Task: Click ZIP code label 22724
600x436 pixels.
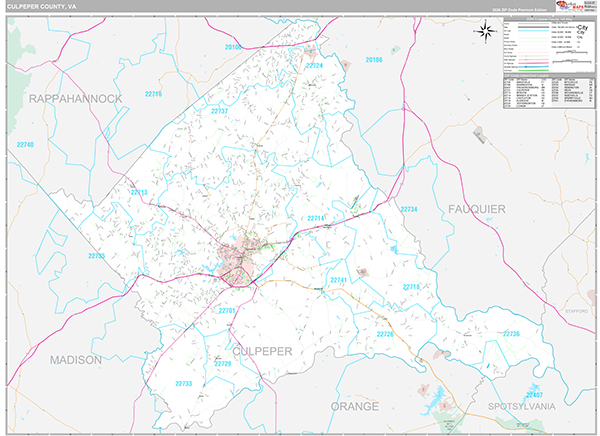Action: click(x=314, y=66)
